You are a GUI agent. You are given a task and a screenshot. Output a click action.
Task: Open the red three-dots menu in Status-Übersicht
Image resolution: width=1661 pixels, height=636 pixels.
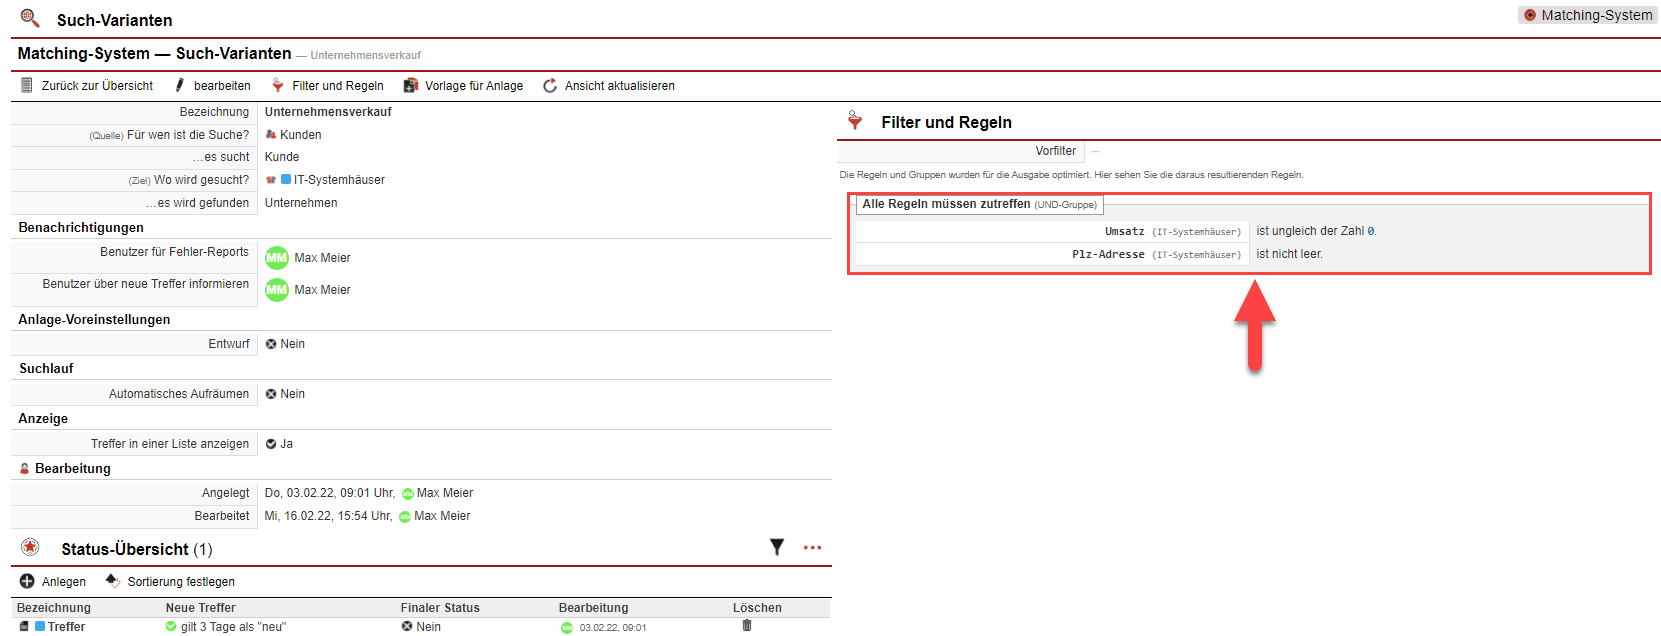pyautogui.click(x=812, y=548)
